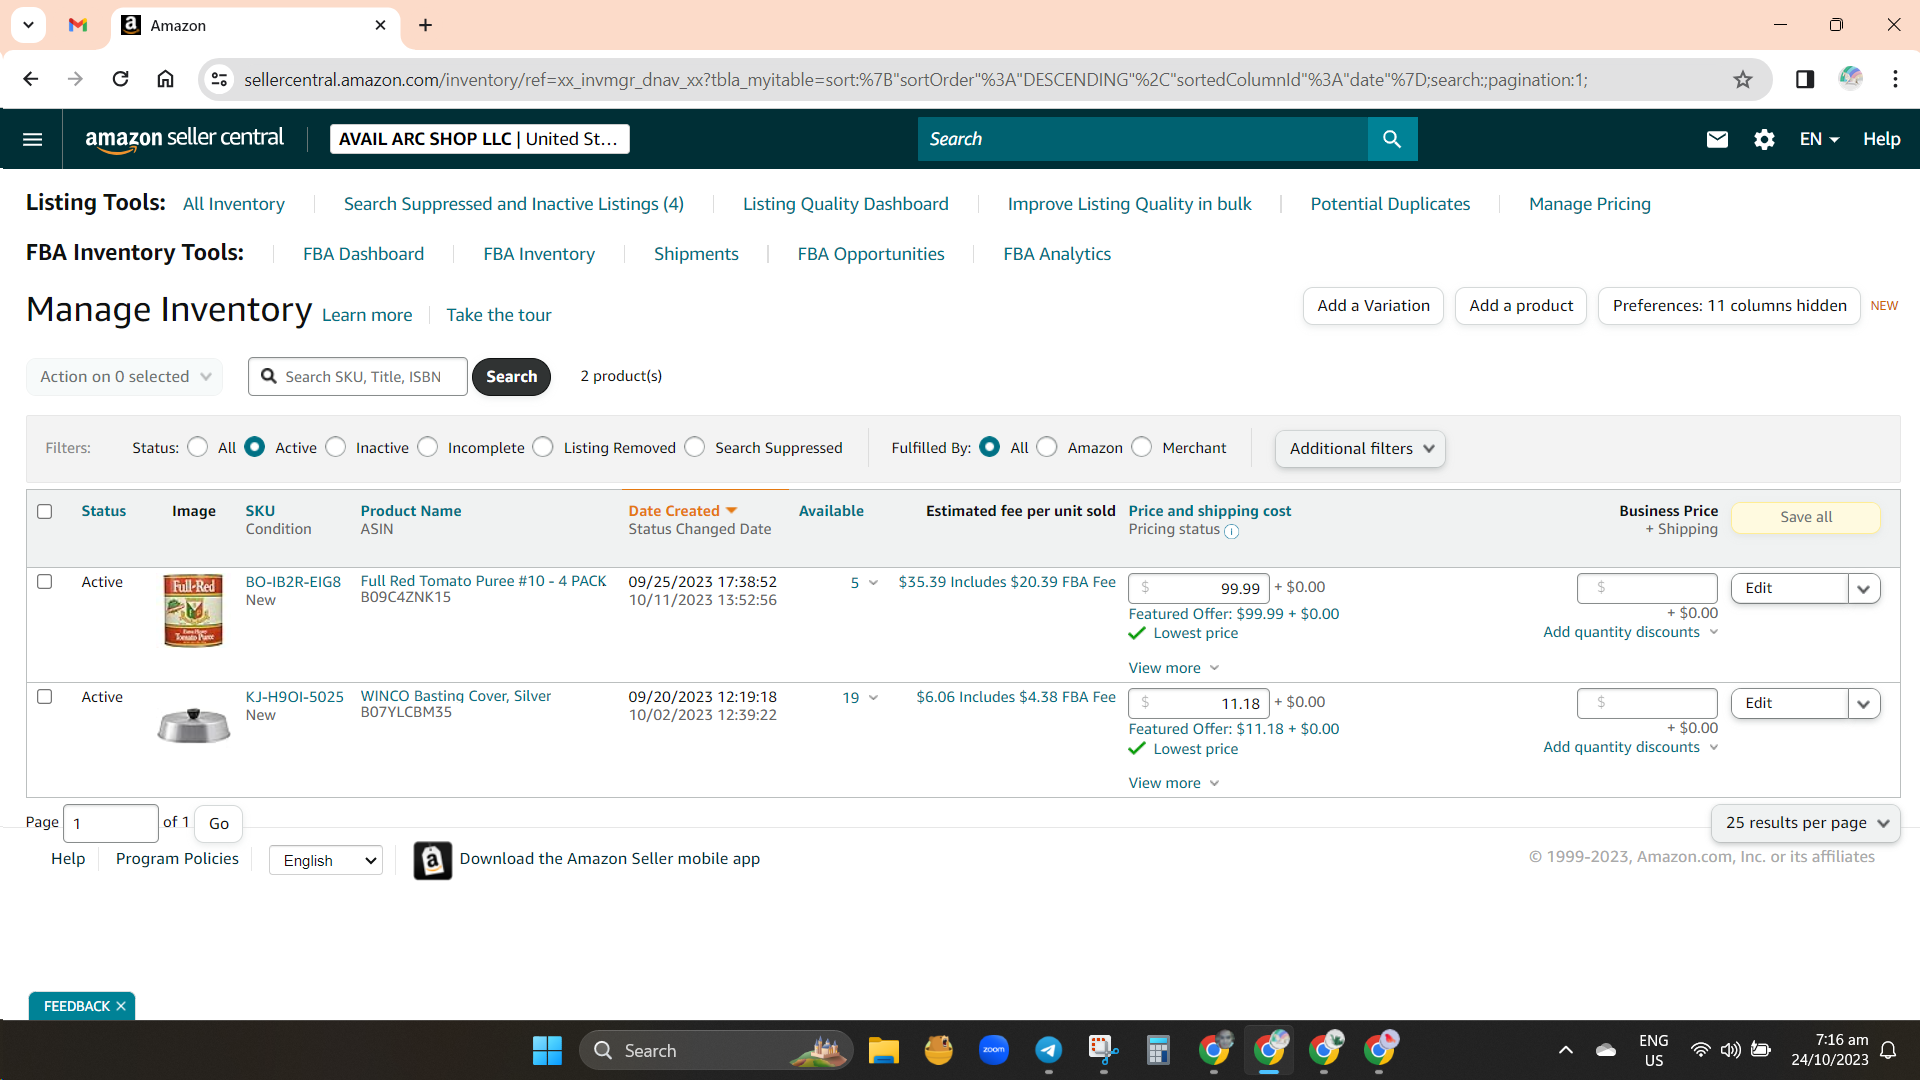This screenshot has width=1920, height=1080.
Task: Click the Save all button
Action: point(1806,517)
